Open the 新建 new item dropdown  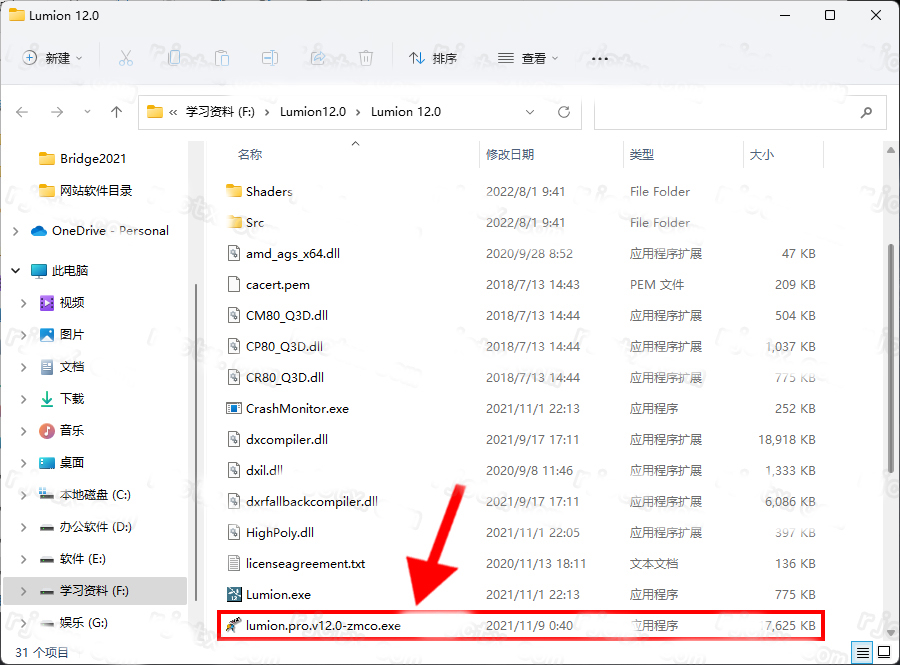[53, 58]
